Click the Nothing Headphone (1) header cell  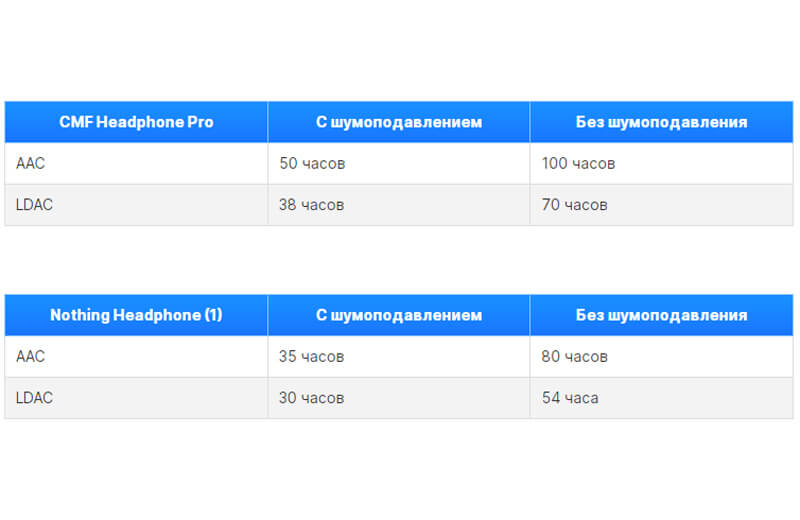136,315
